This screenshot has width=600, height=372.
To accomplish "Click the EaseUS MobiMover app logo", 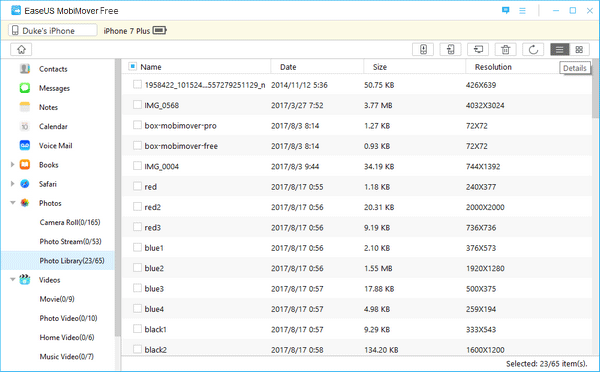I will click(16, 10).
